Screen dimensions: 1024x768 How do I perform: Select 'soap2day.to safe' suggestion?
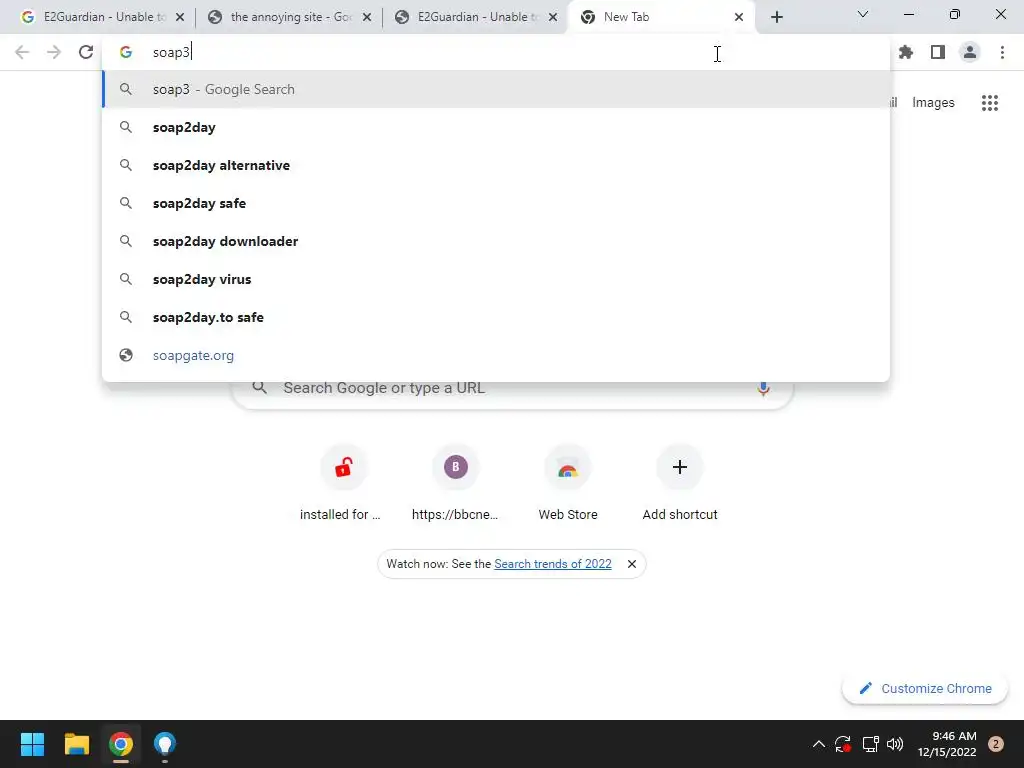[x=496, y=317]
